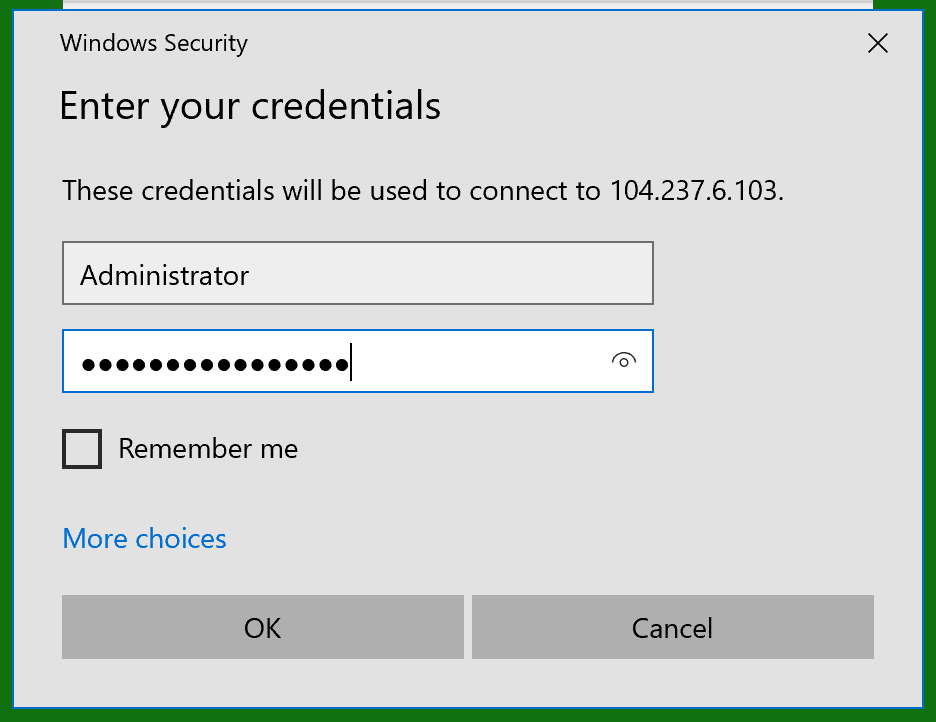Dismiss the dialog with Cancel

tap(673, 627)
